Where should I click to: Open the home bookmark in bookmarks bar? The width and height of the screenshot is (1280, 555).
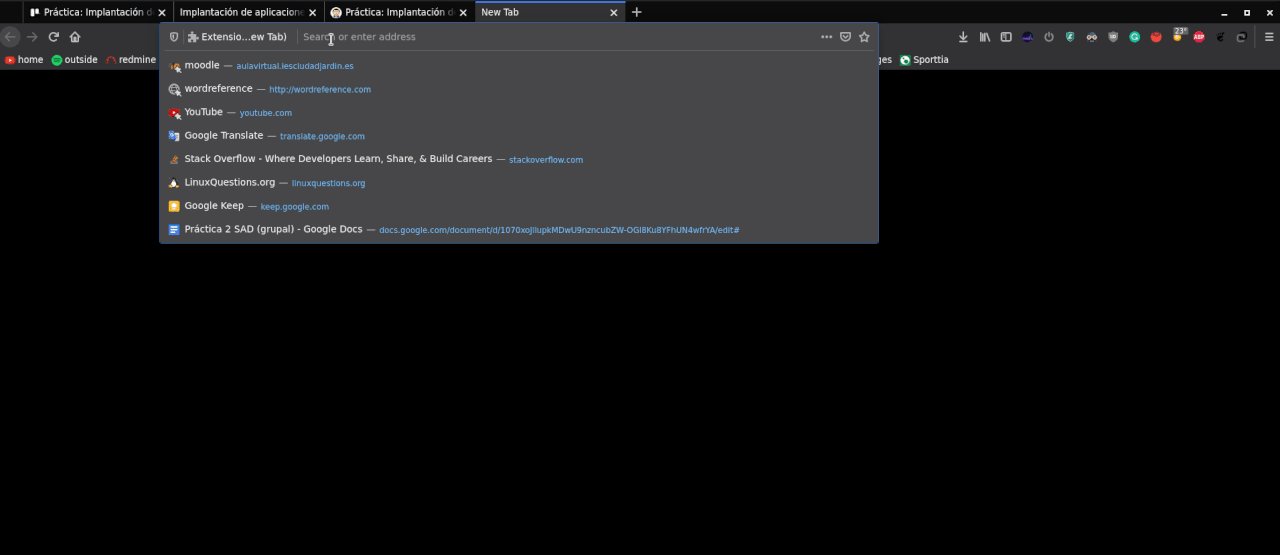point(24,60)
